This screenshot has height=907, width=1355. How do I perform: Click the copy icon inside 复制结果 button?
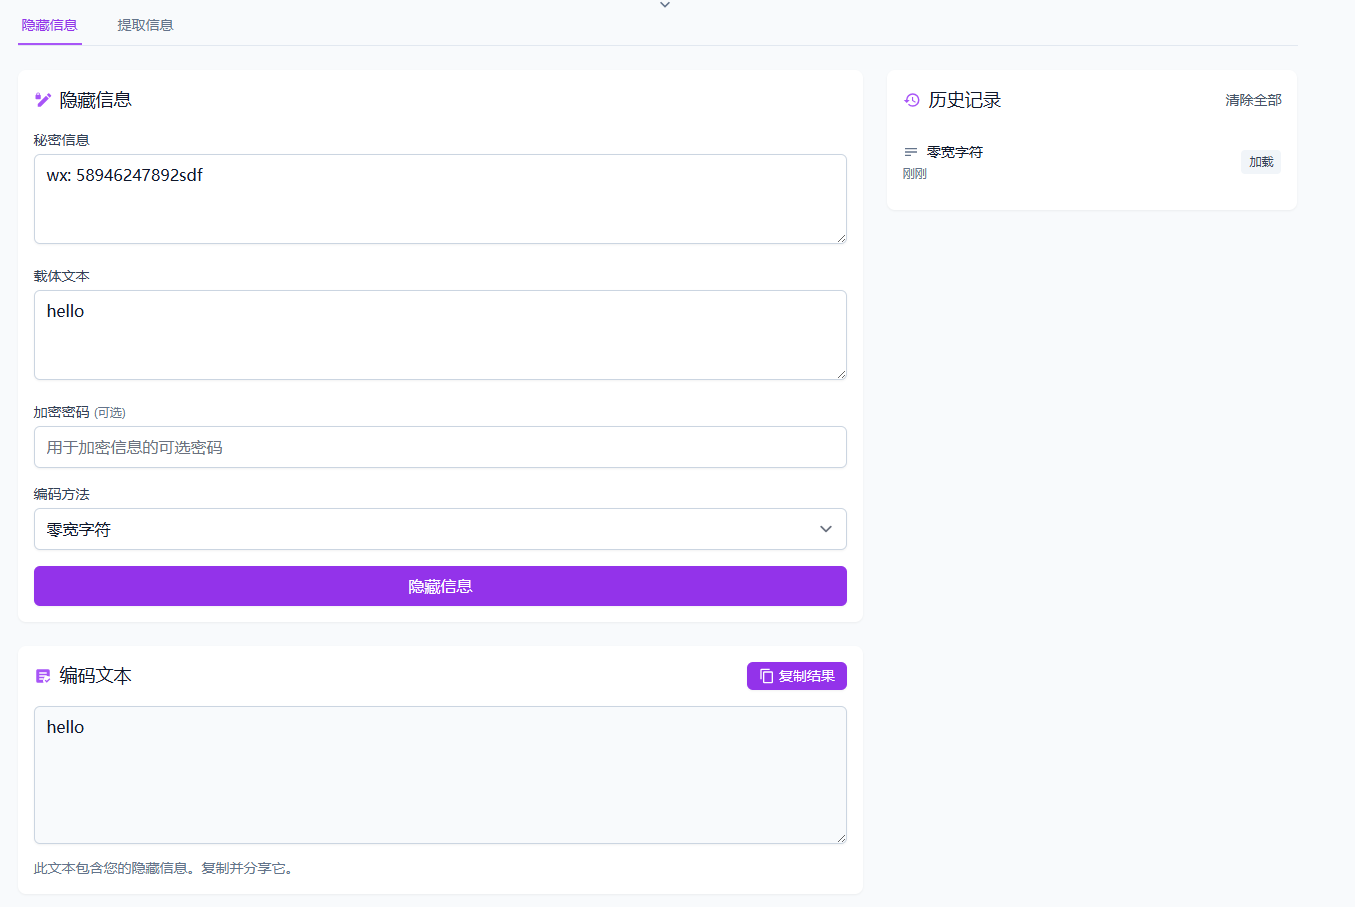[767, 676]
